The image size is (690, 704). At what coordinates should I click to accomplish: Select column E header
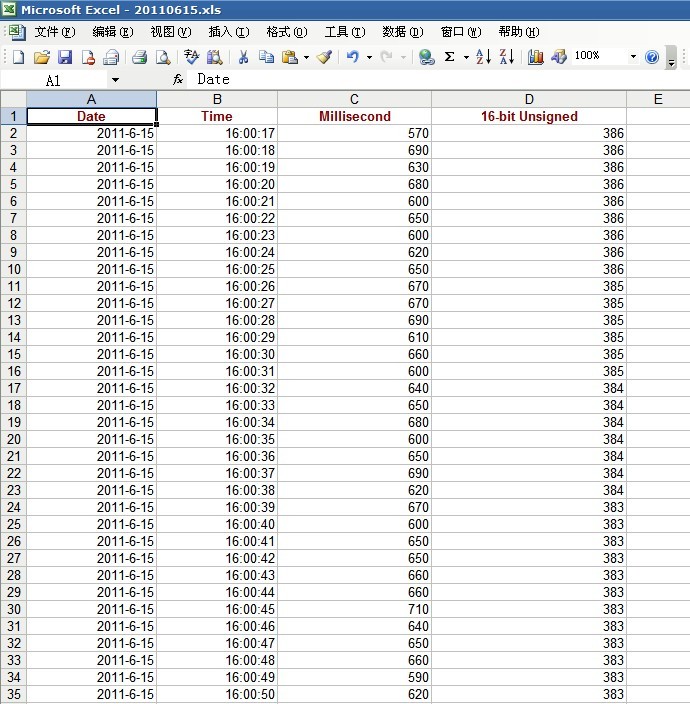(x=658, y=99)
